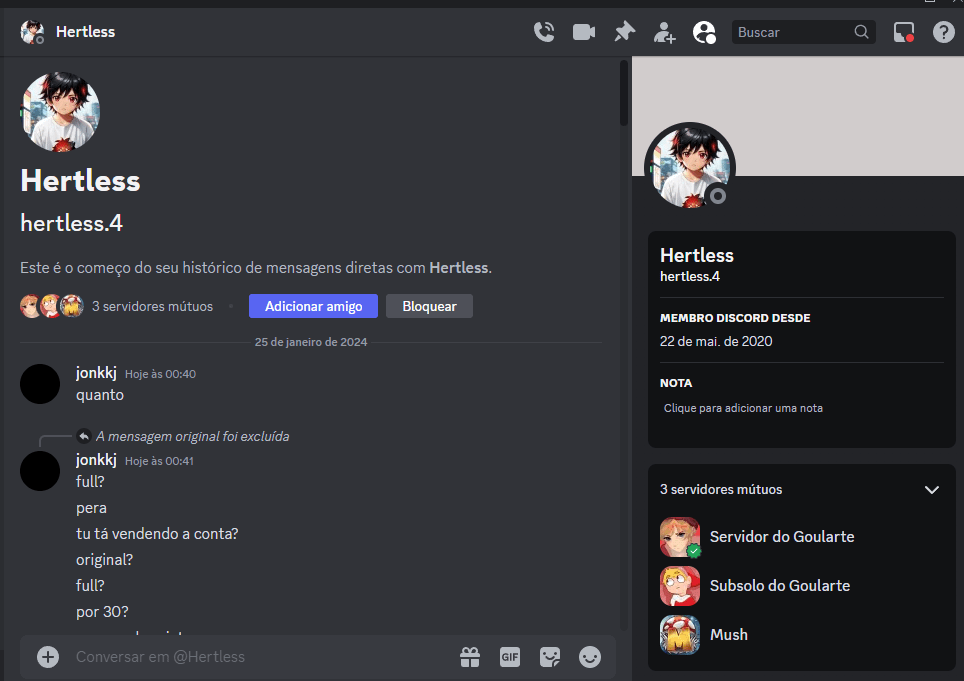Open the help icon
This screenshot has width=964, height=681.
[943, 32]
